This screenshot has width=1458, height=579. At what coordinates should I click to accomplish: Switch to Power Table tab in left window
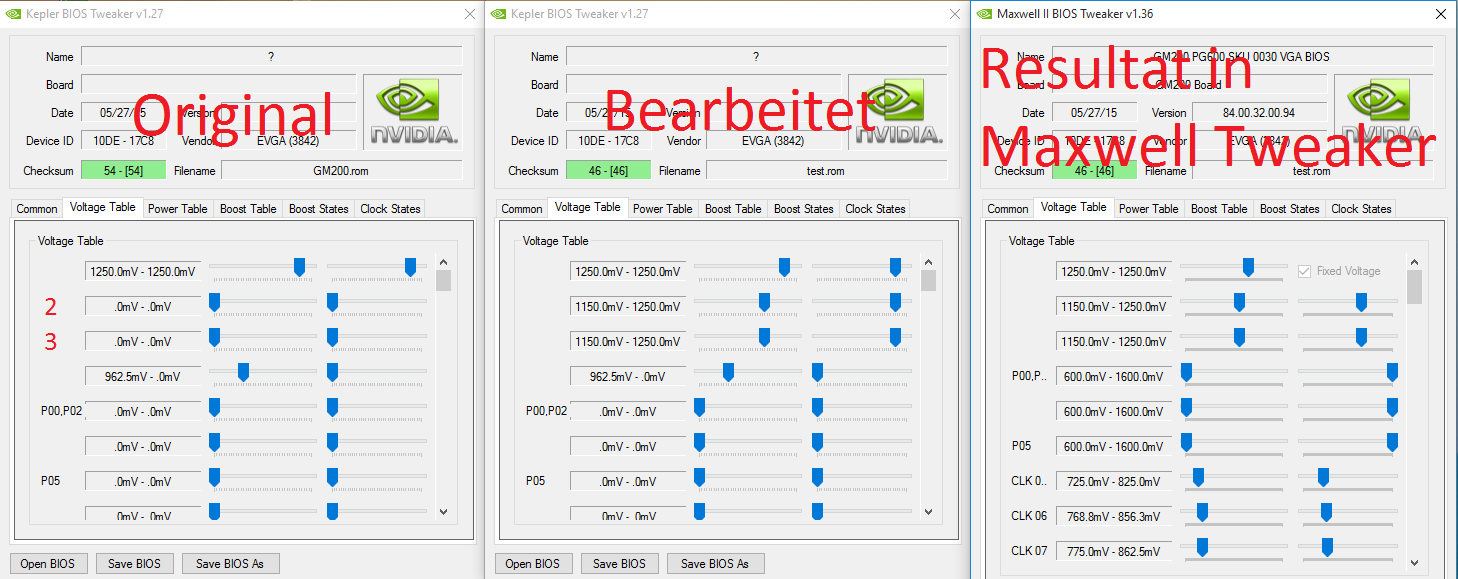(x=178, y=208)
